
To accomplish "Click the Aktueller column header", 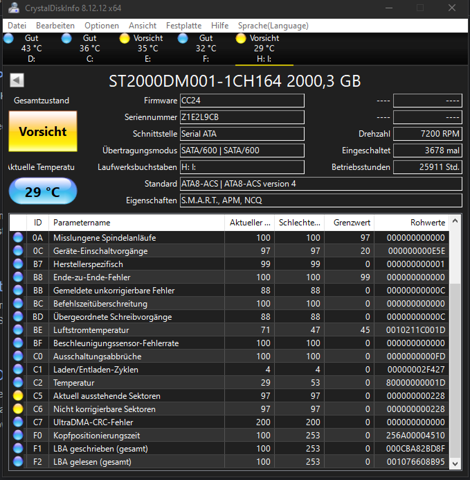I will [x=250, y=223].
